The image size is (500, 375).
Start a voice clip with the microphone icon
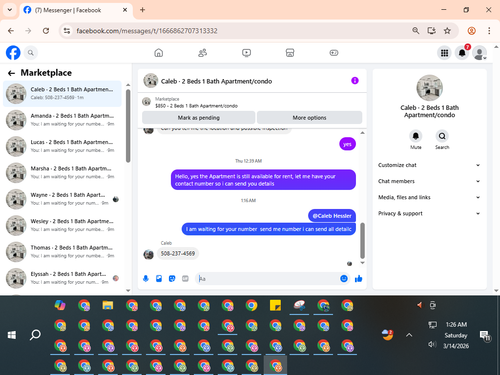[x=146, y=279]
